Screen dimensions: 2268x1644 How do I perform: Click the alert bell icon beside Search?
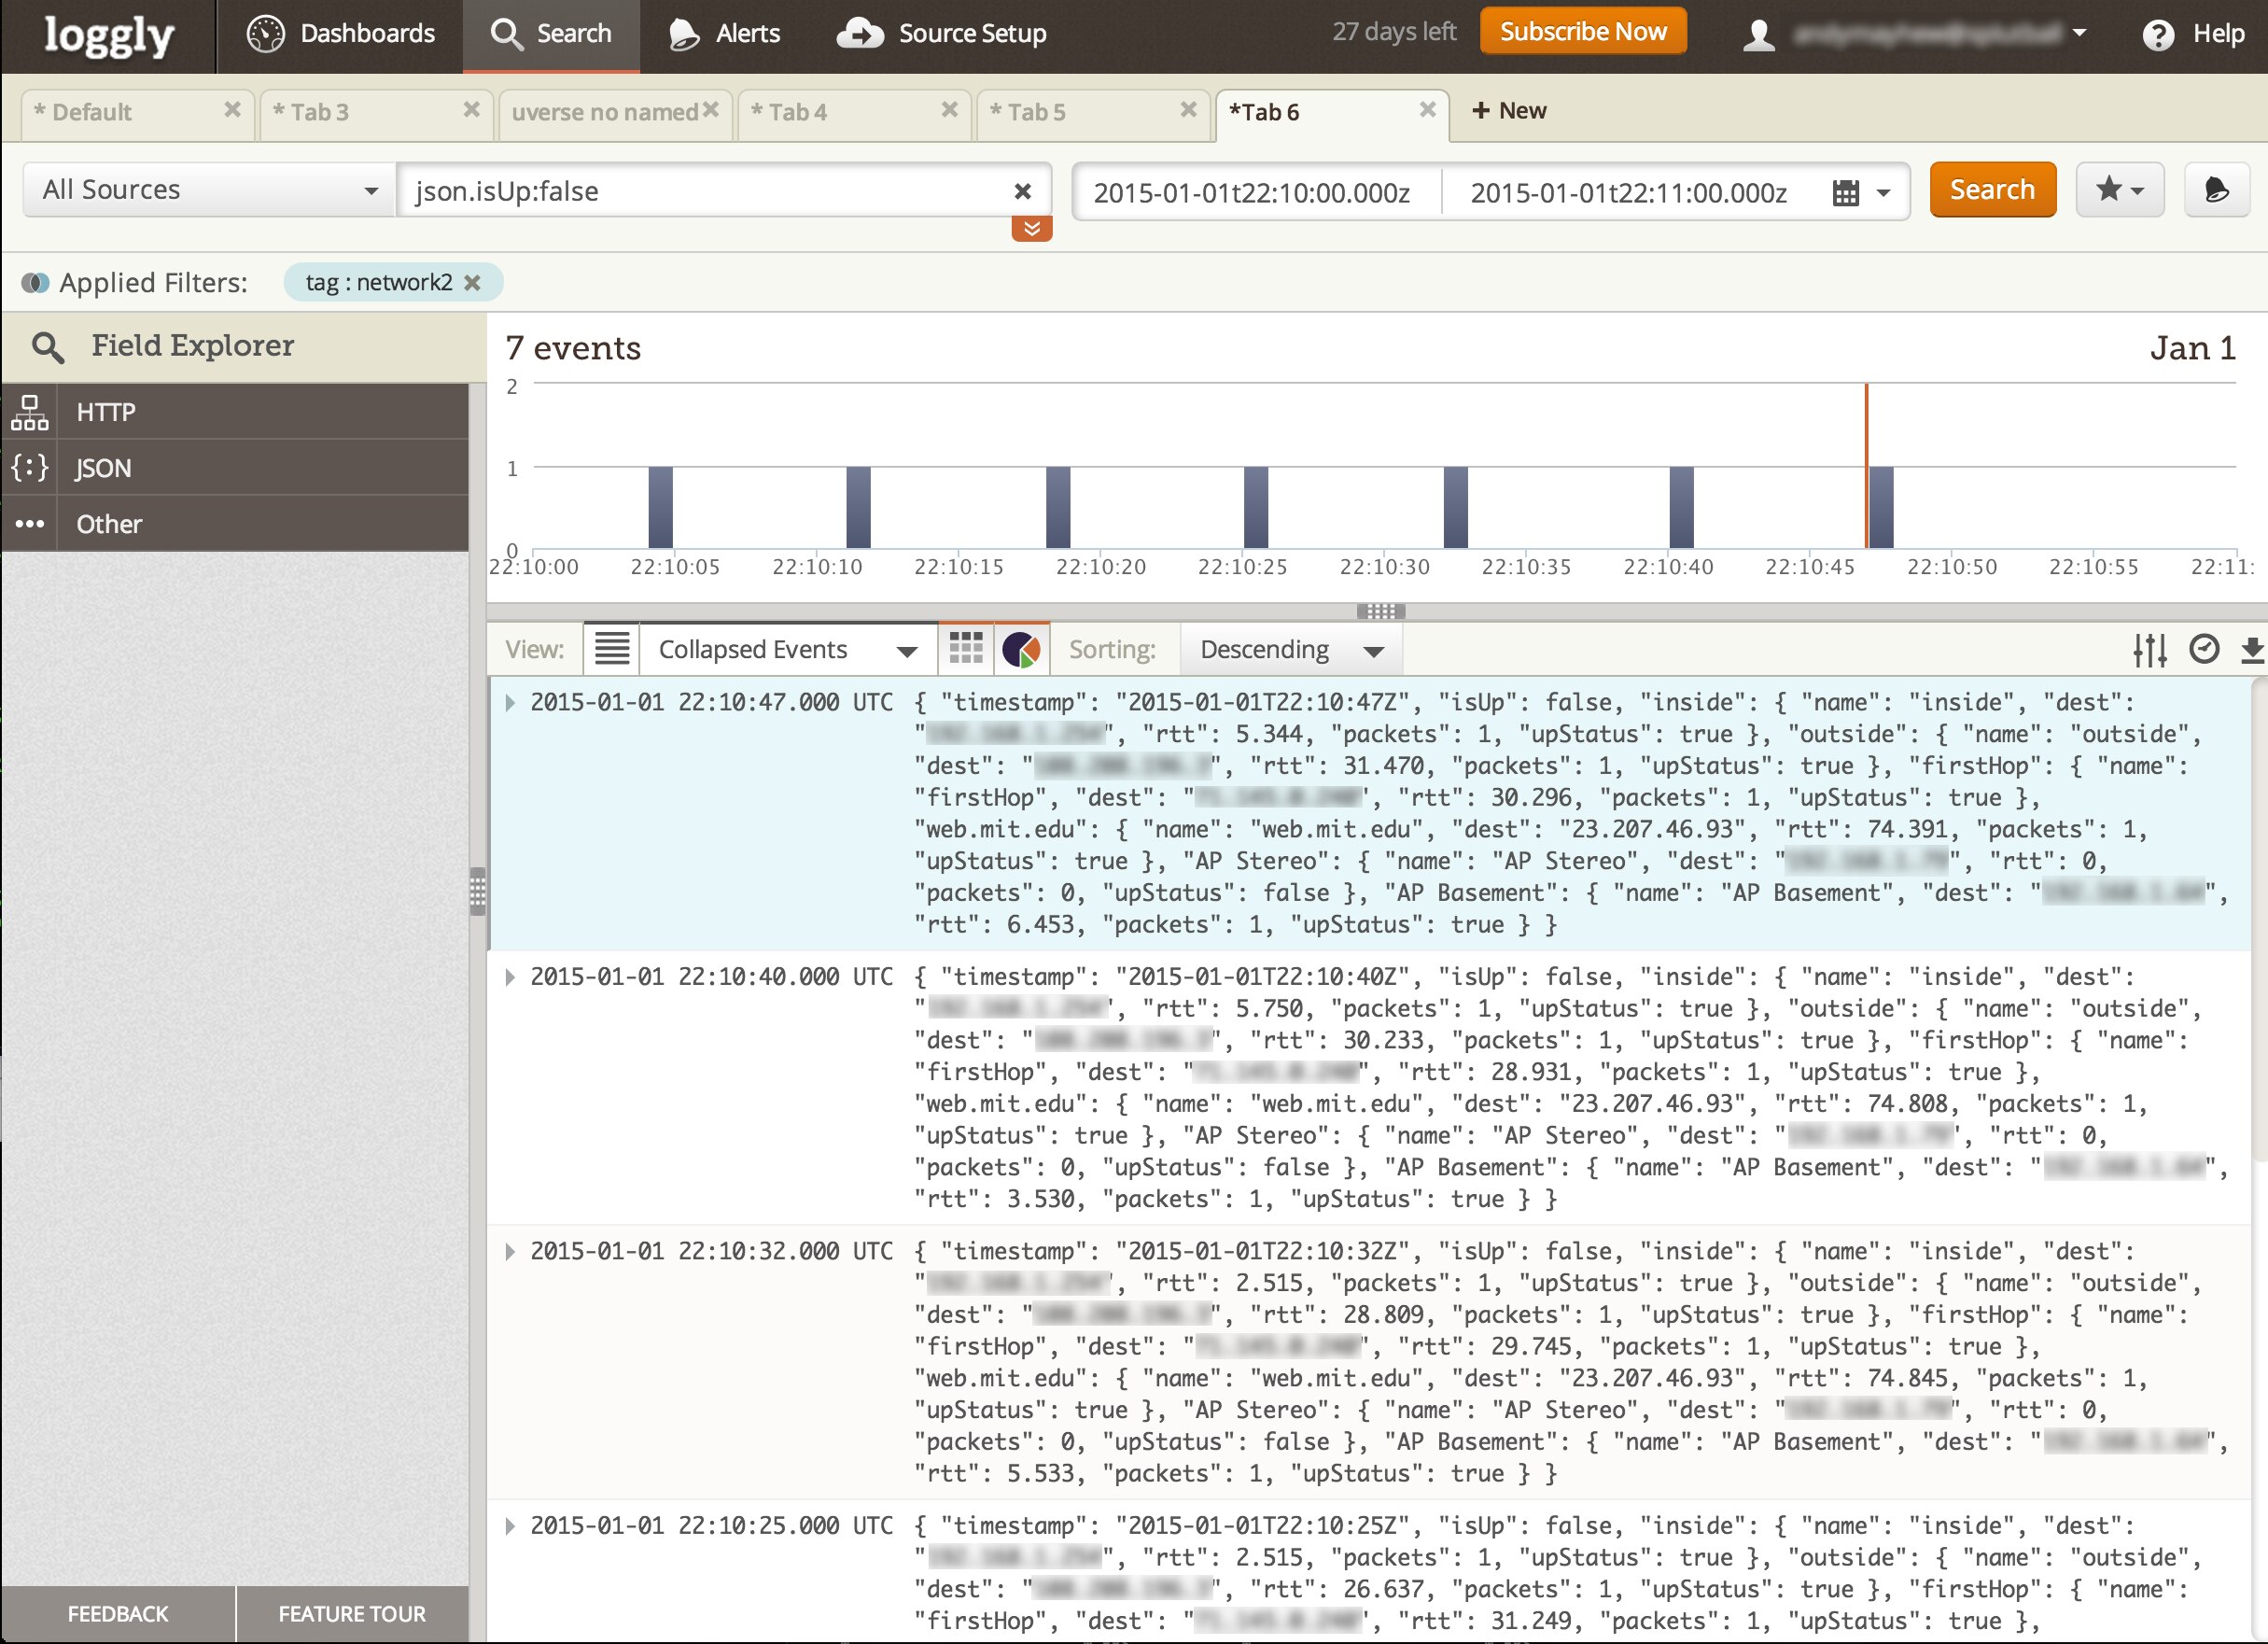[x=2216, y=190]
